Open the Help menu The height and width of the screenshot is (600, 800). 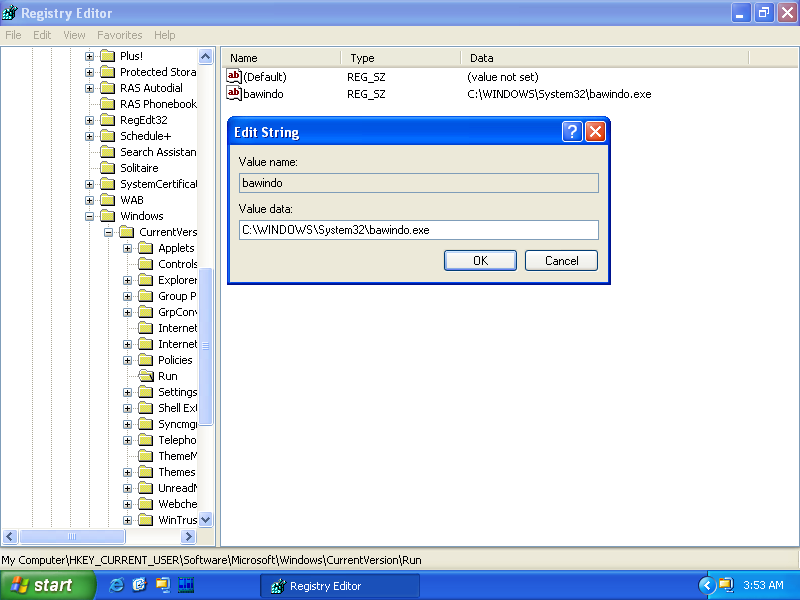165,35
